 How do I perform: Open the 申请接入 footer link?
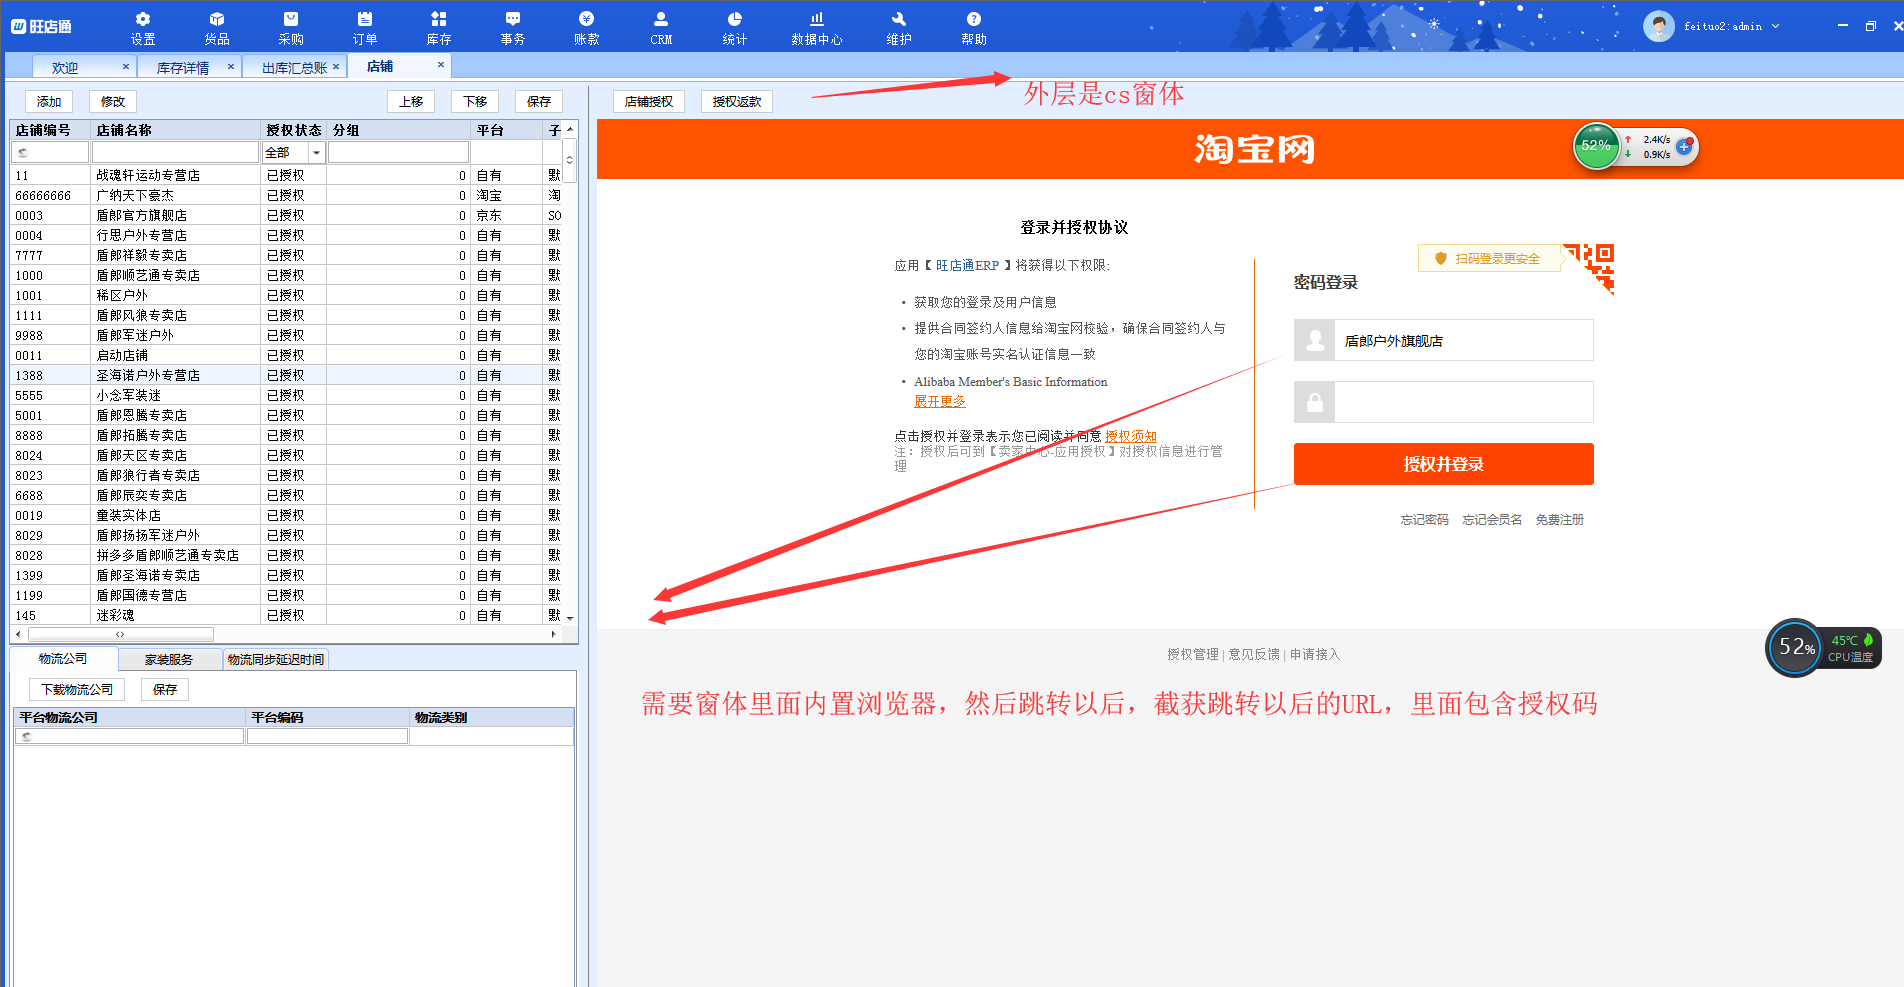(1314, 654)
